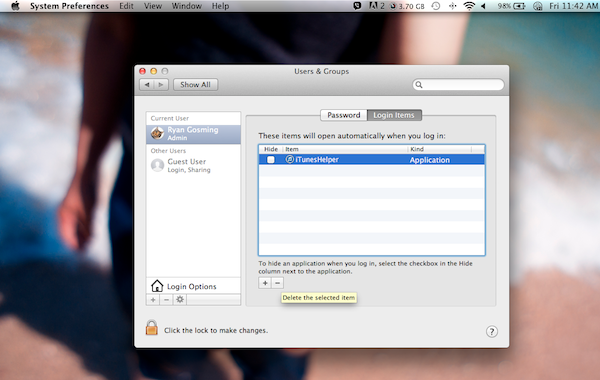This screenshot has width=600, height=380.
Task: Click the lock icon to make changes
Action: pyautogui.click(x=152, y=328)
